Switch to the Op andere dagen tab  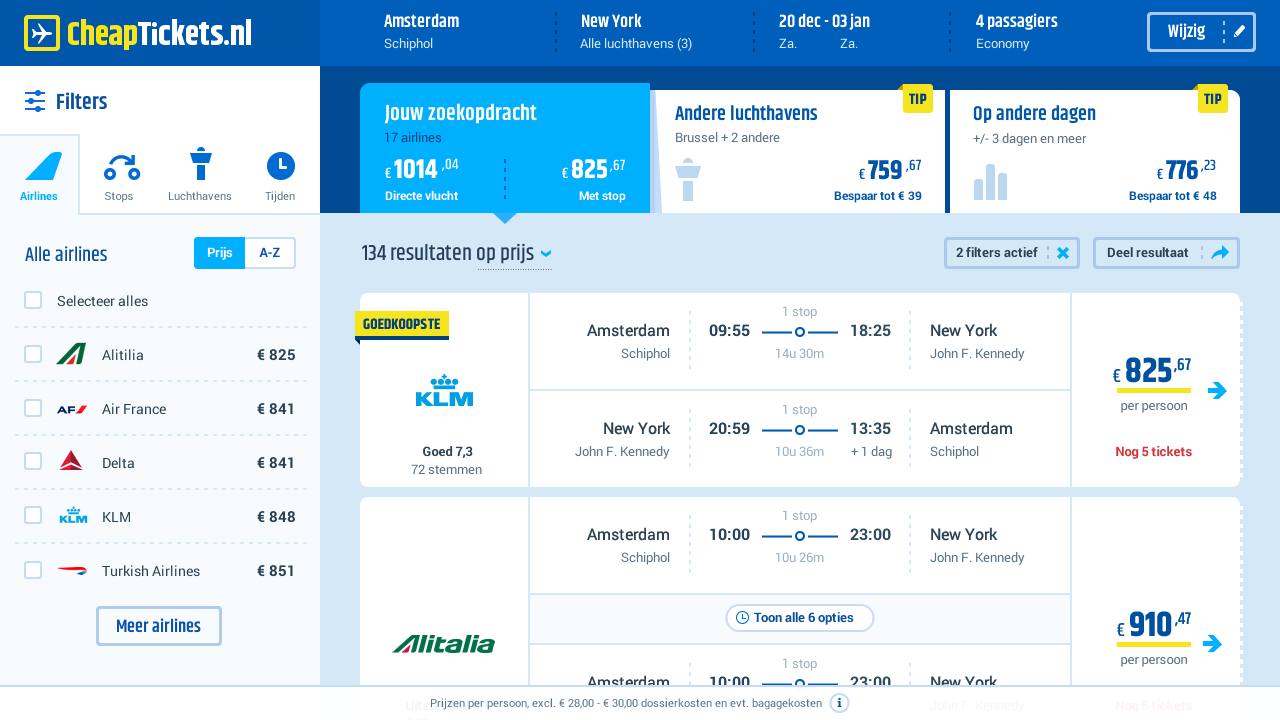tap(1094, 150)
